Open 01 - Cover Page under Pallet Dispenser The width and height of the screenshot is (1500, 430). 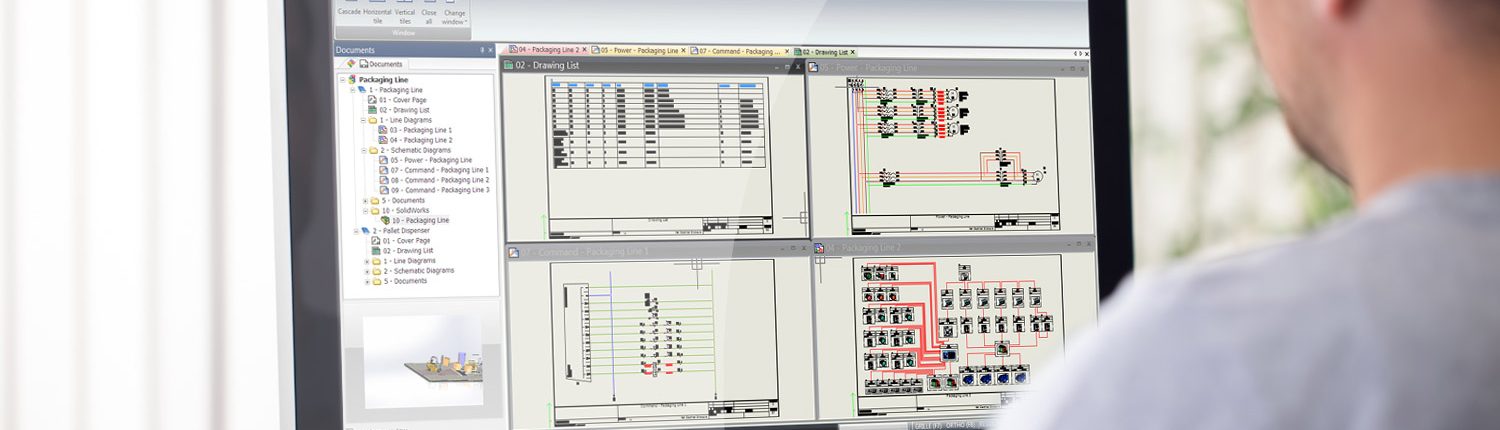pos(407,240)
